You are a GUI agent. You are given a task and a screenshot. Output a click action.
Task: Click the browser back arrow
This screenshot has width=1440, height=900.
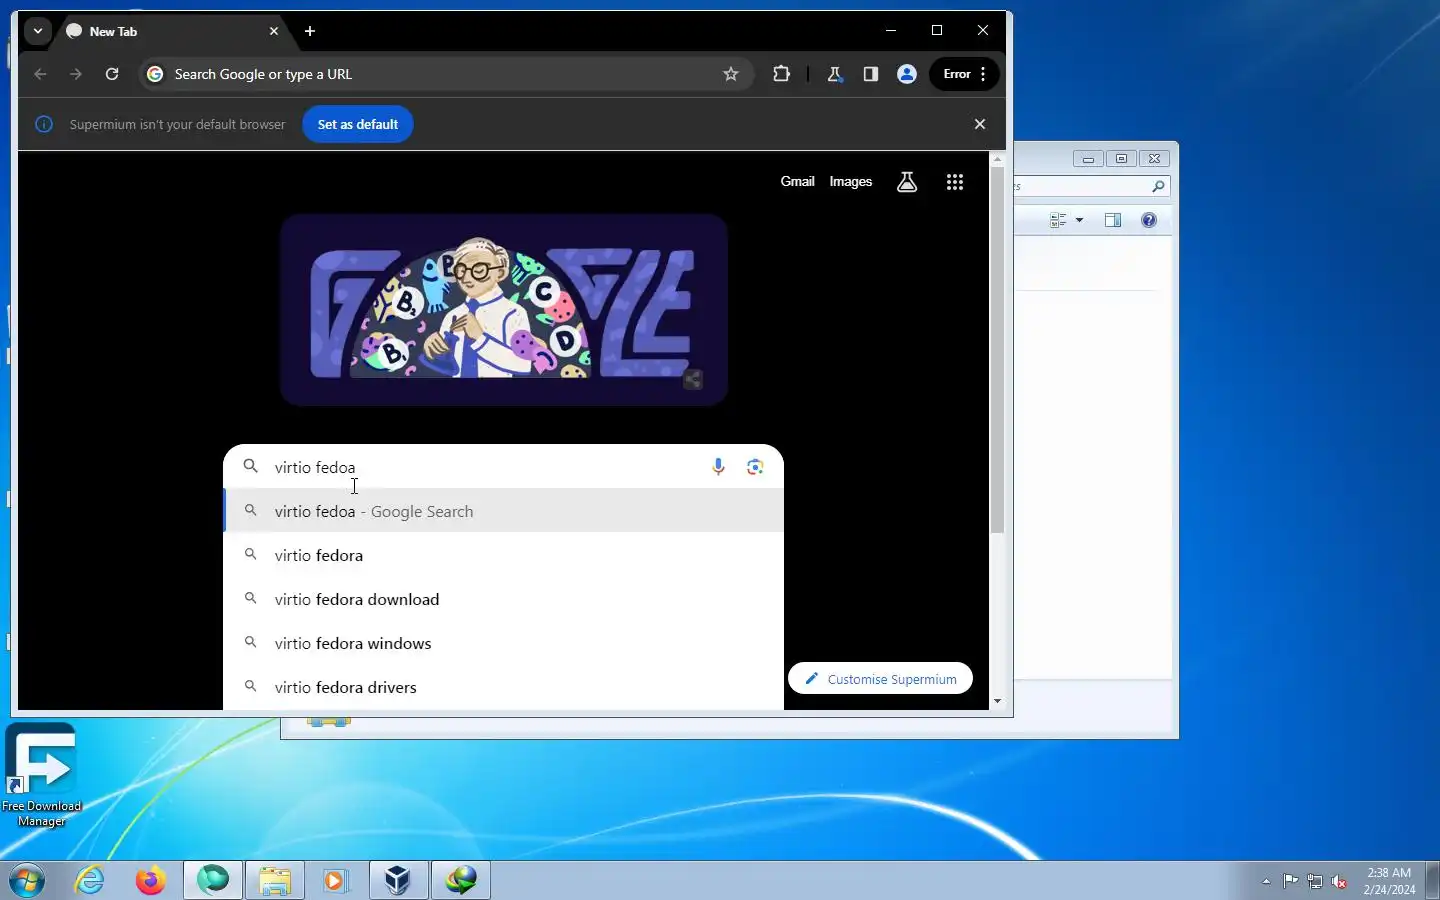click(40, 74)
